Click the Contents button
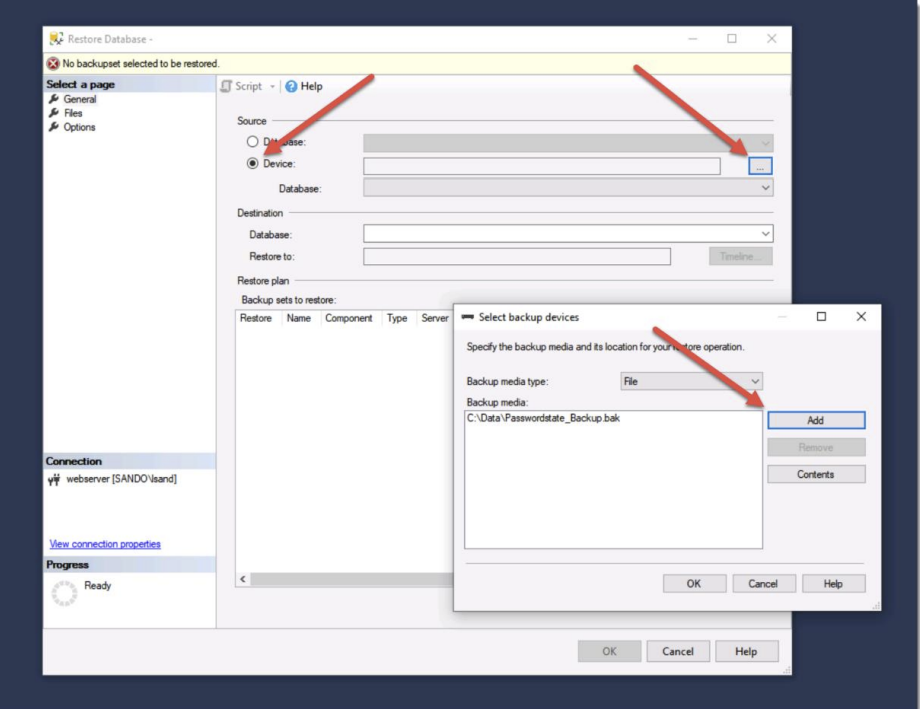Screen dimensions: 920x709 (x=816, y=474)
